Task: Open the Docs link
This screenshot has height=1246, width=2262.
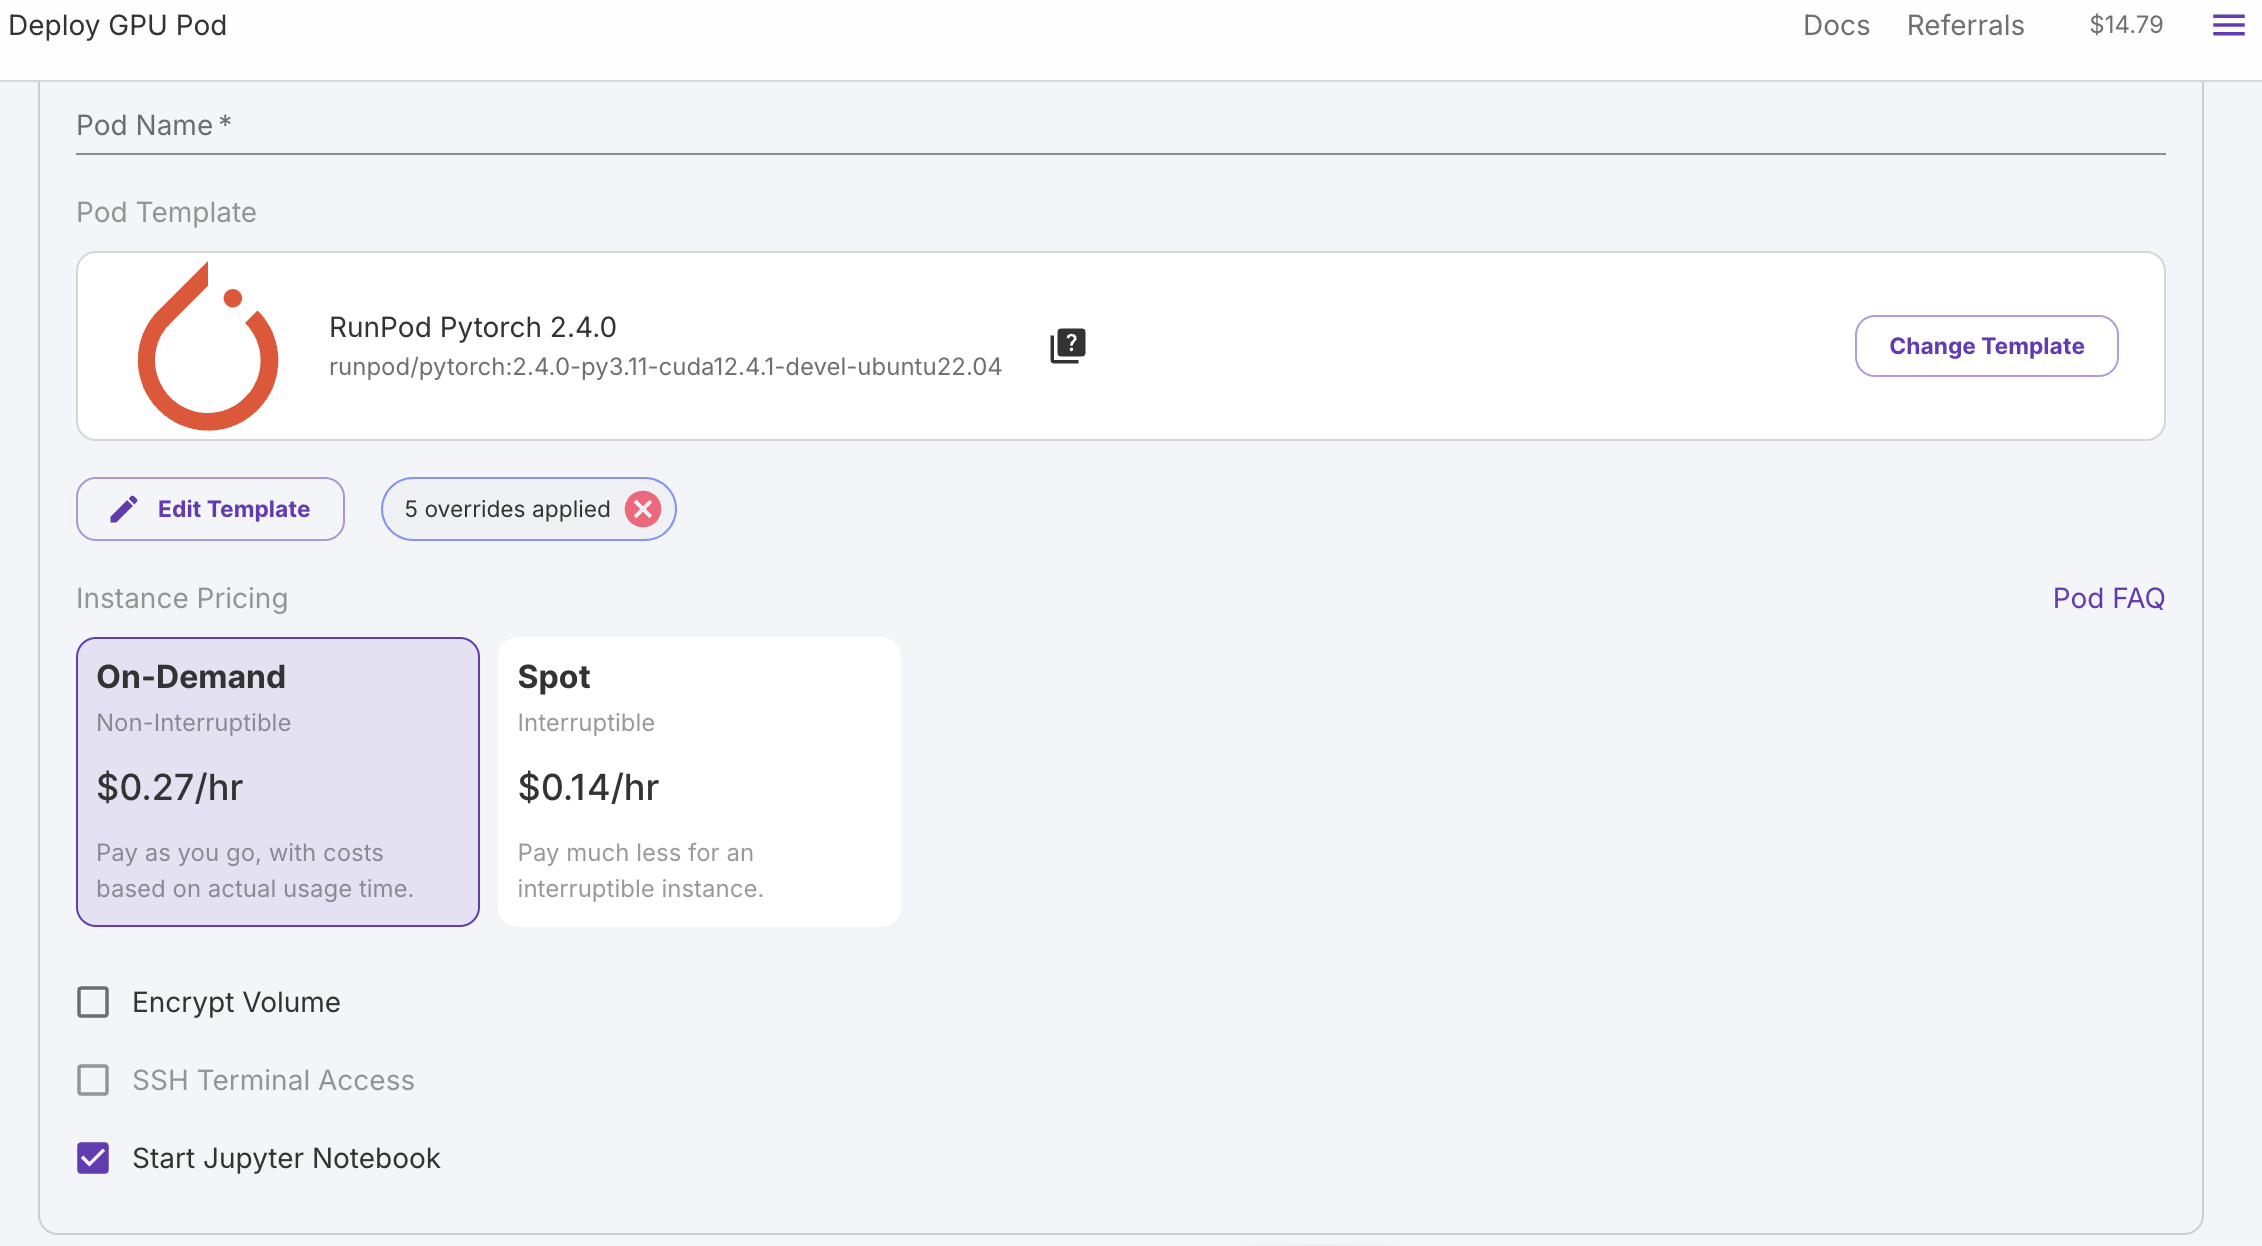Action: (1836, 25)
